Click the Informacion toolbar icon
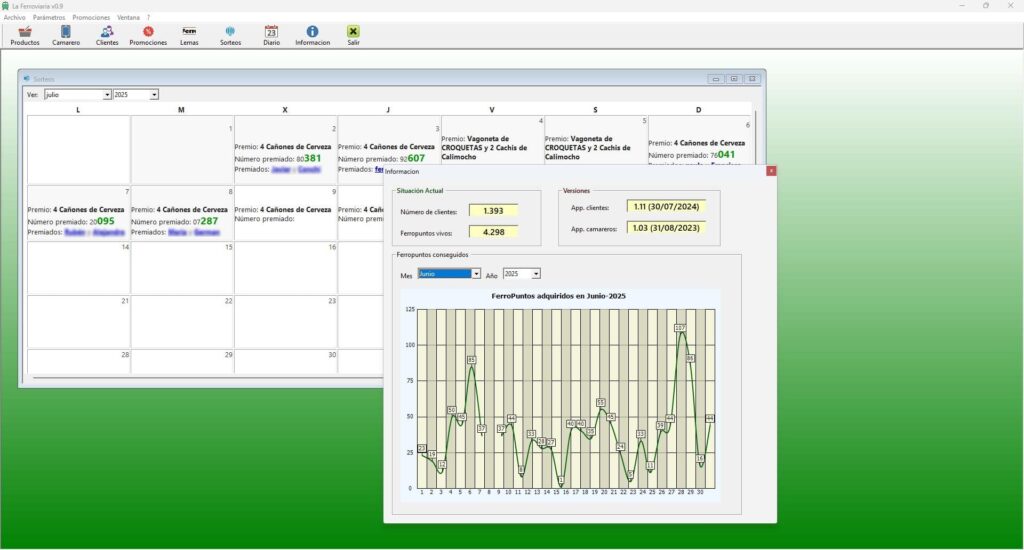1024x550 pixels. 312,36
